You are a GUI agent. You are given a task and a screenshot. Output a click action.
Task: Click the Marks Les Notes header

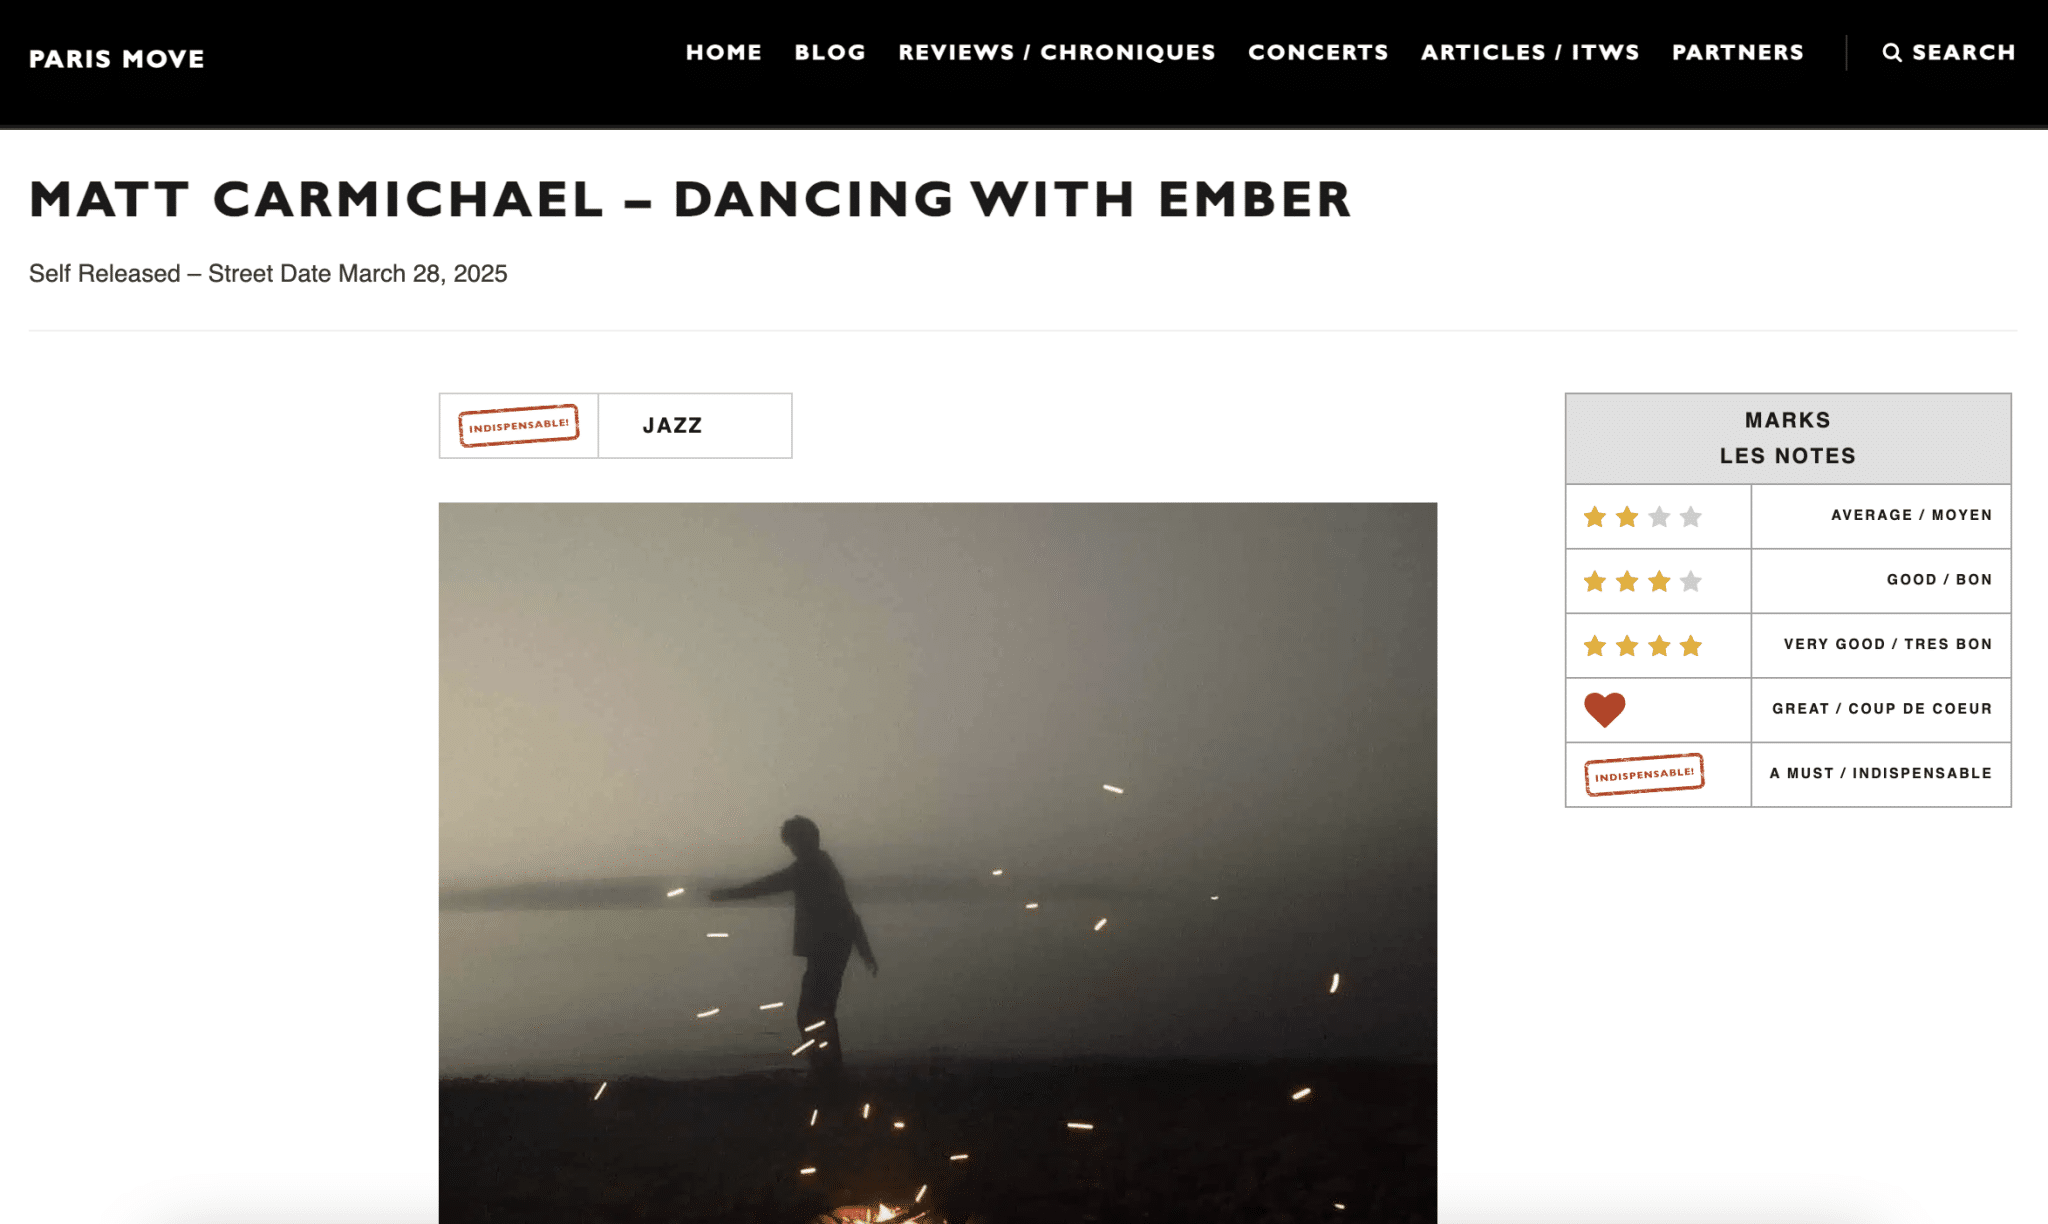coord(1787,438)
